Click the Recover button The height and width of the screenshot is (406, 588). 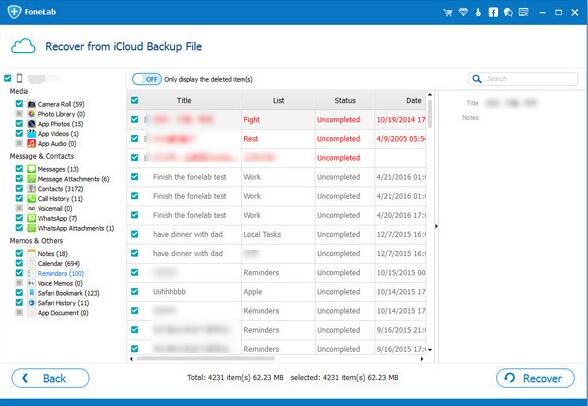coord(535,378)
